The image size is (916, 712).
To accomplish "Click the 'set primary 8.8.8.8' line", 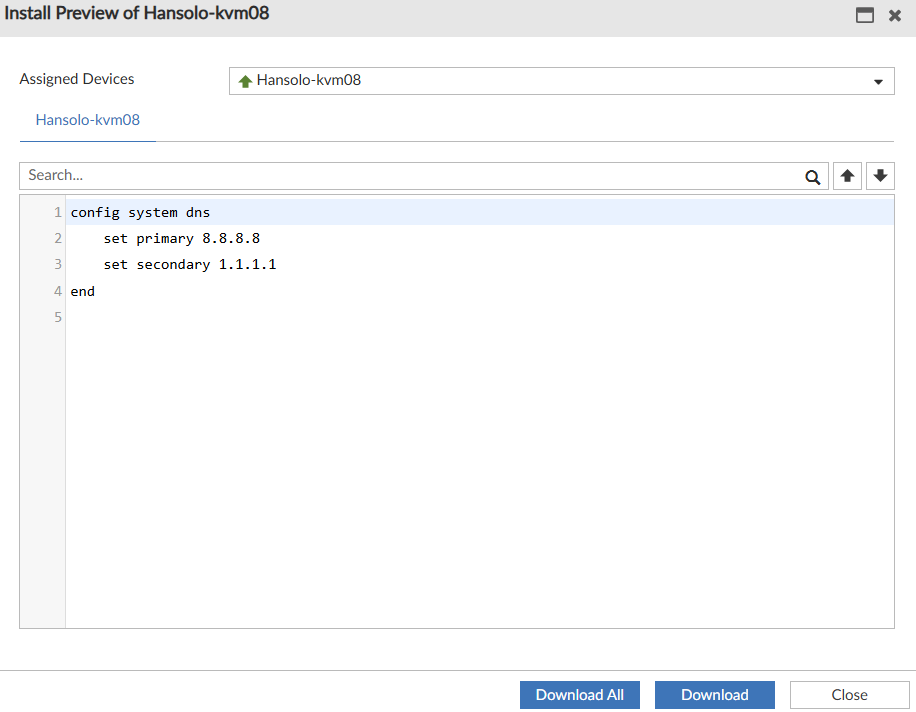I will (x=181, y=238).
